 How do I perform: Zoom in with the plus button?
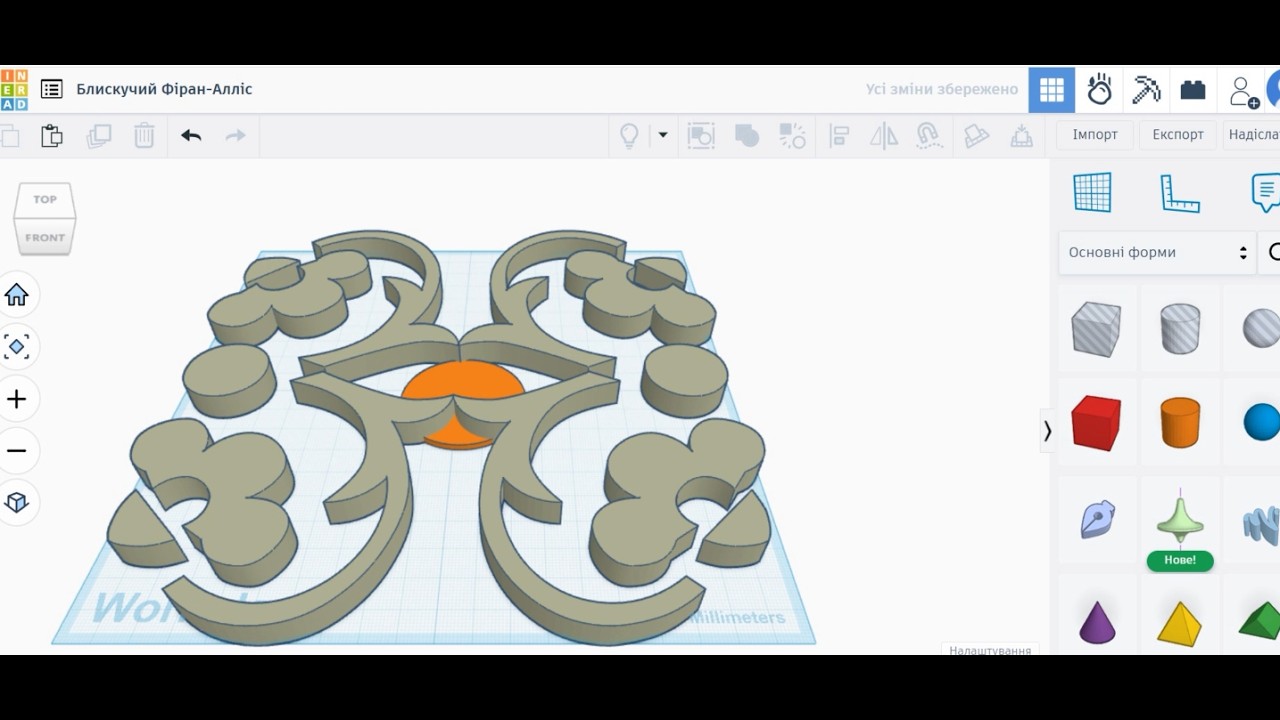coord(17,399)
